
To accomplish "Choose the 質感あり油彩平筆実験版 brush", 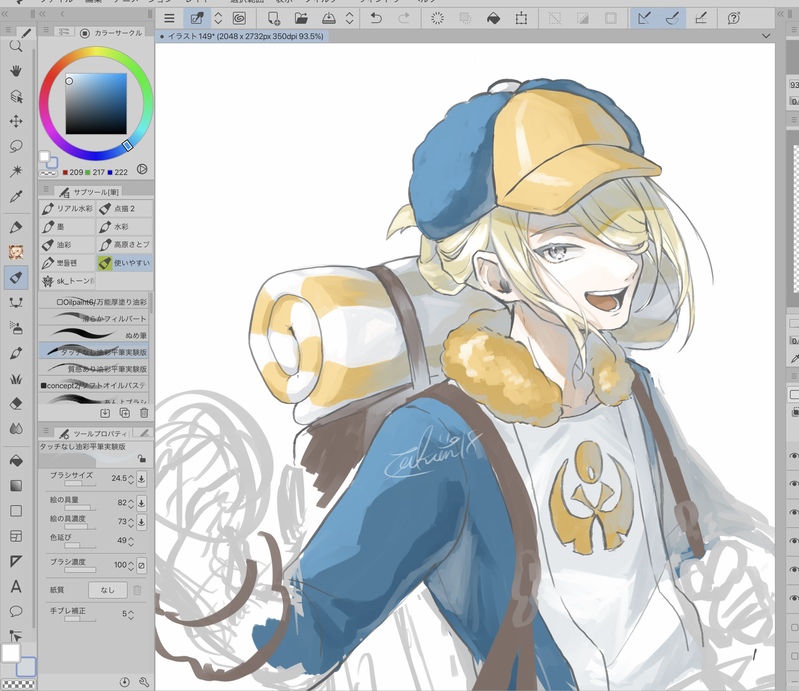I will (x=94, y=368).
